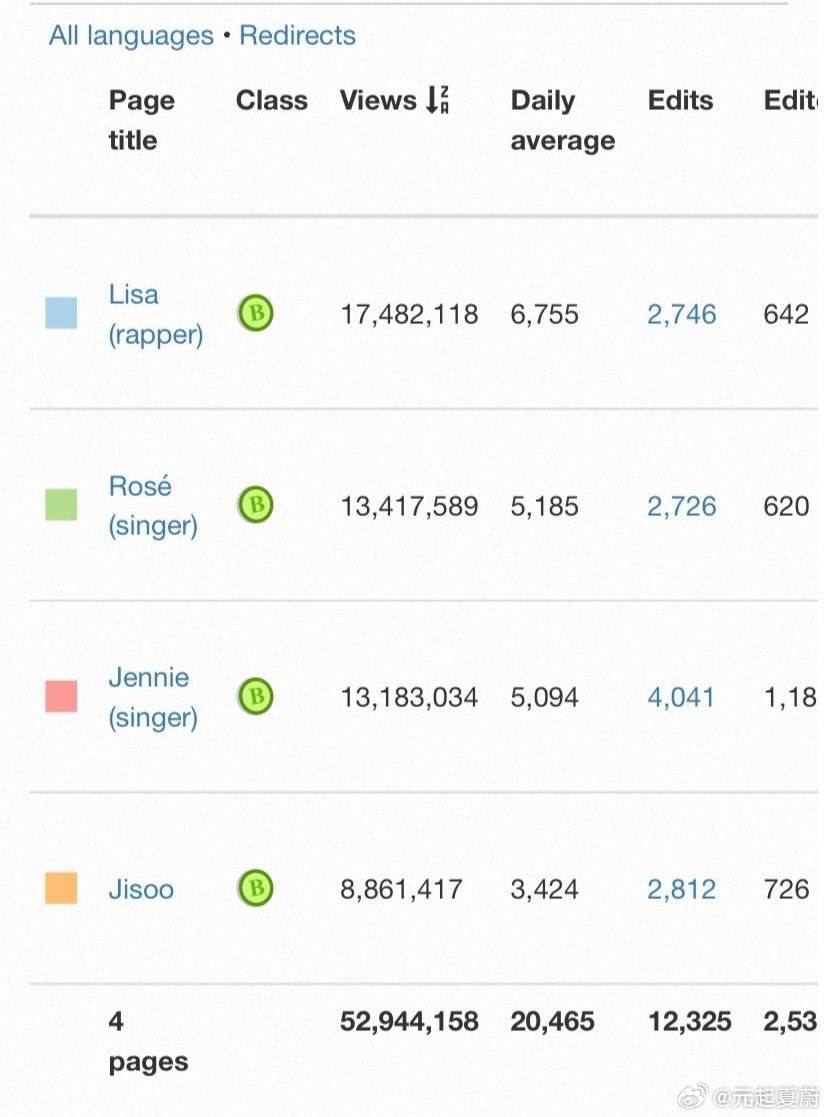Open the Jisoo page link
Image resolution: width=828 pixels, height=1117 pixels.
(x=141, y=889)
